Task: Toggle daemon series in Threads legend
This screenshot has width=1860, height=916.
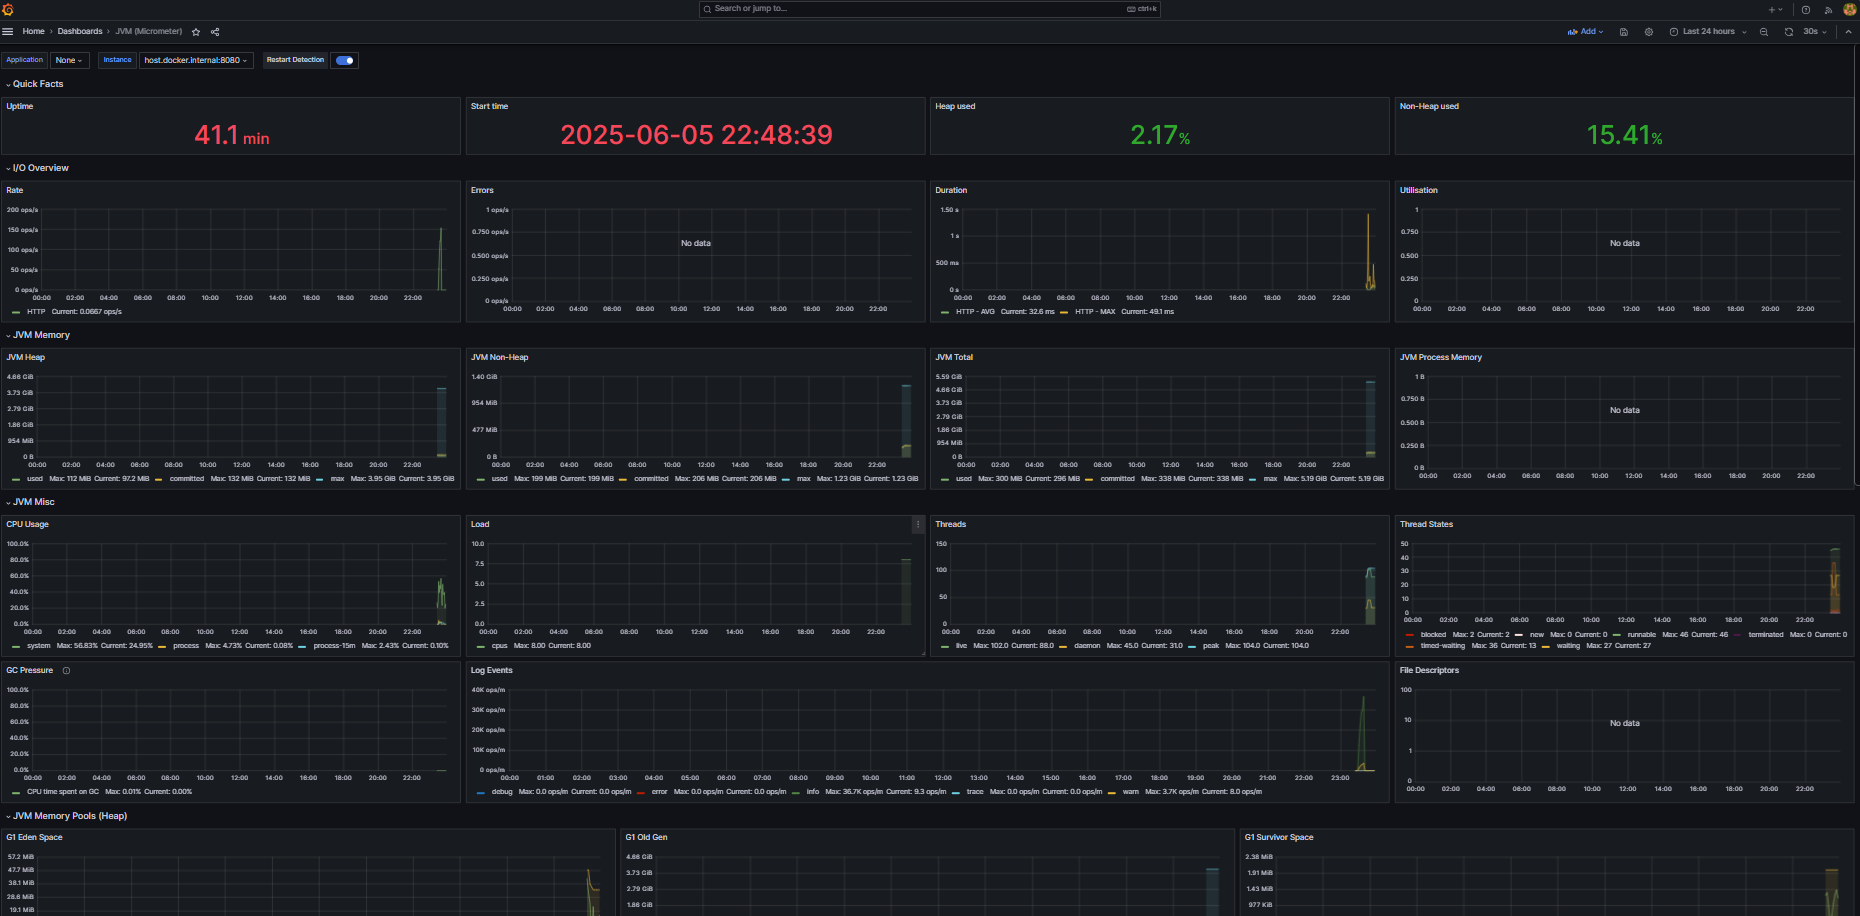Action: pos(1087,646)
